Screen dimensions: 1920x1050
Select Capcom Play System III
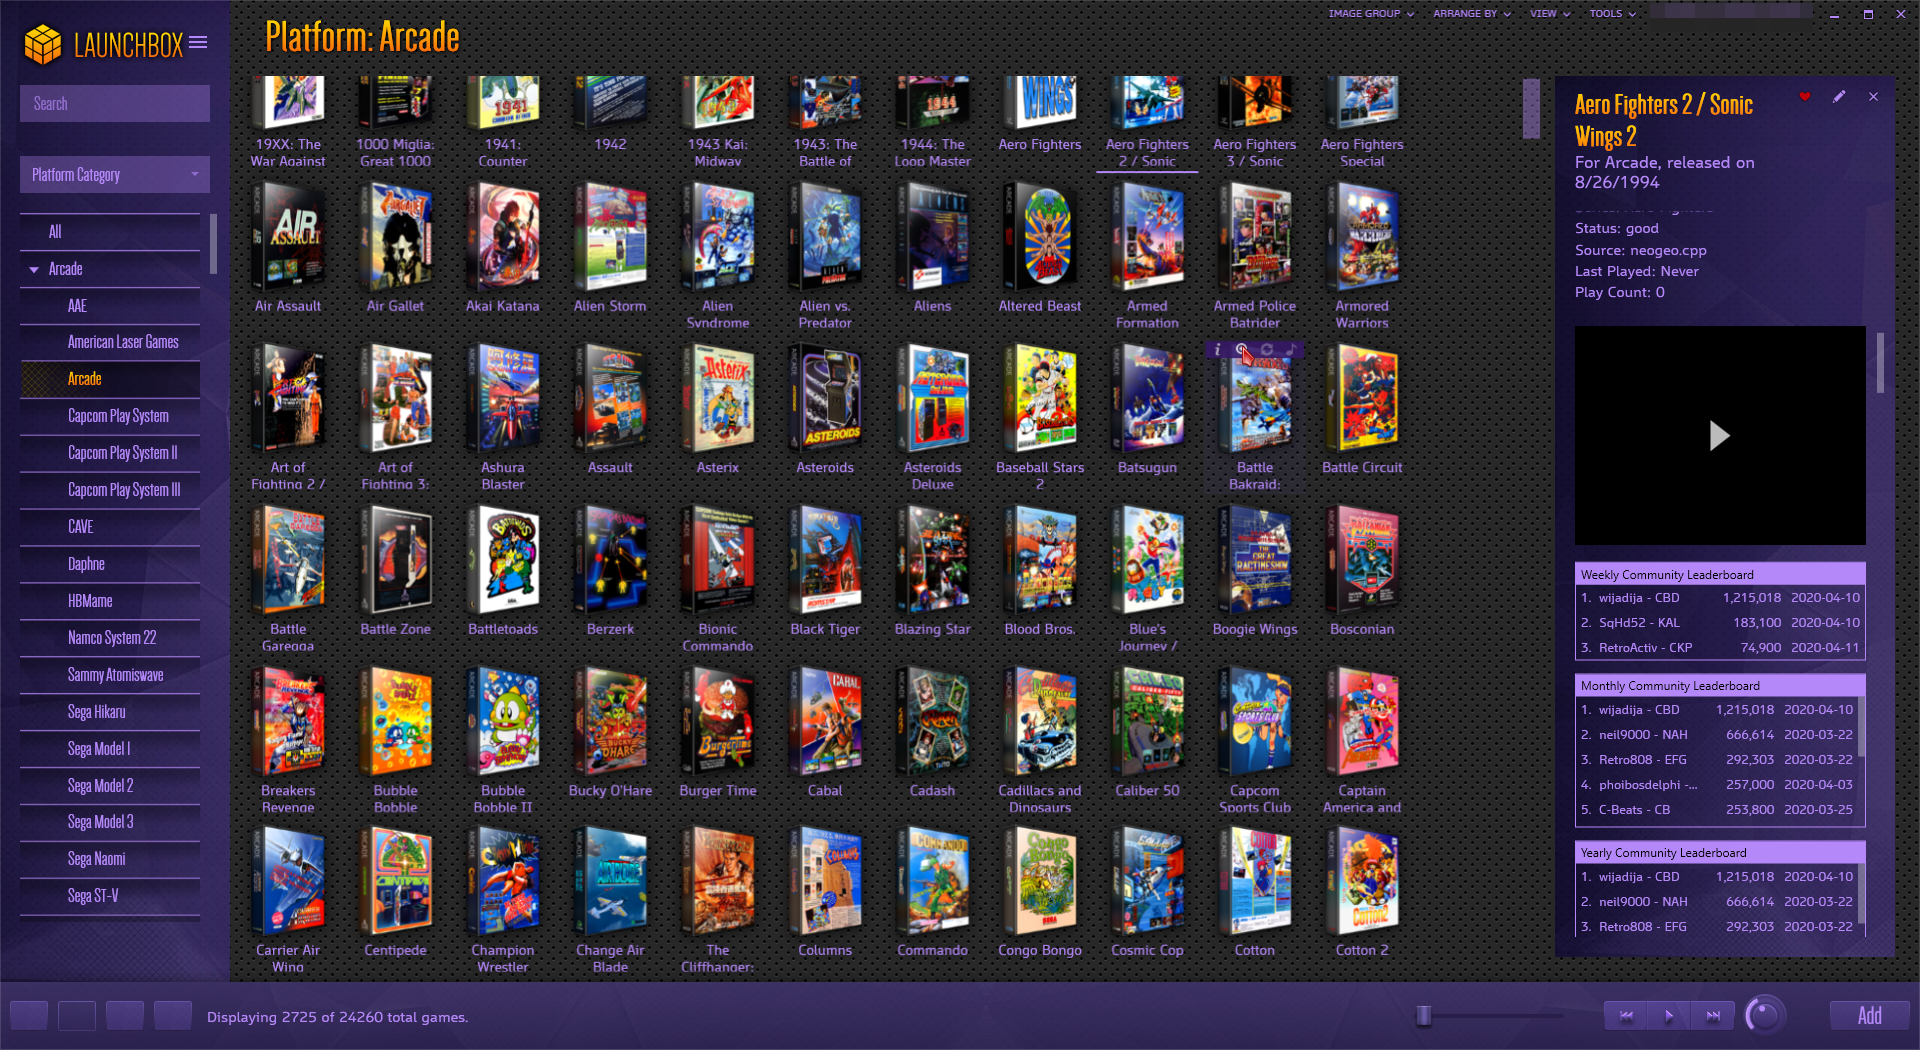point(110,490)
